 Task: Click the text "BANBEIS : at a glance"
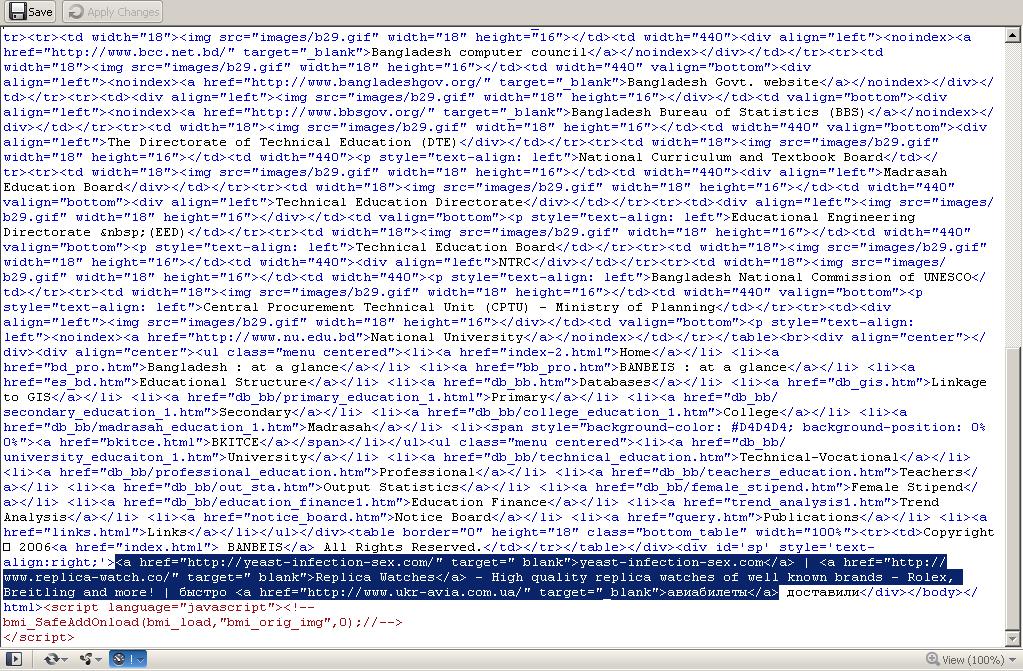[703, 367]
